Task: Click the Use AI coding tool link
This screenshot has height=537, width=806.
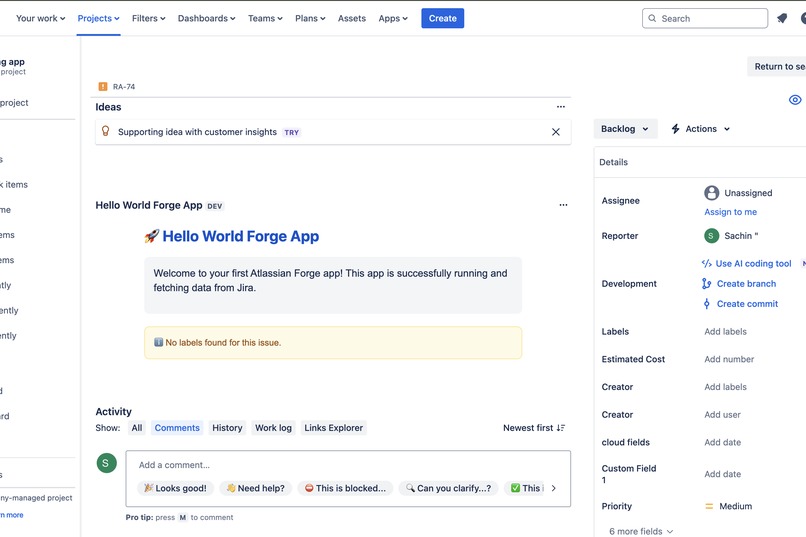Action: click(x=754, y=264)
